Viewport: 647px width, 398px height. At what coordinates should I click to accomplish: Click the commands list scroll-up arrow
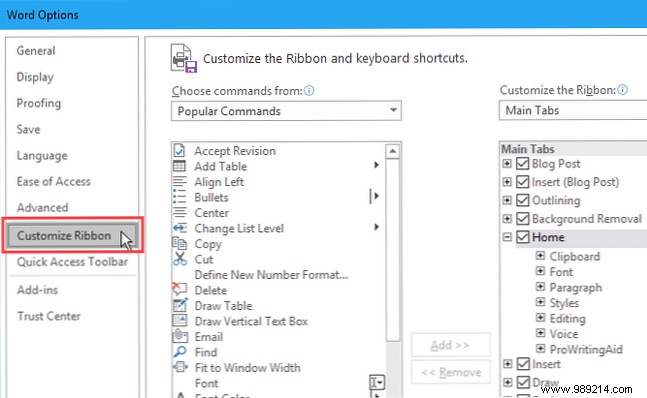click(x=392, y=151)
